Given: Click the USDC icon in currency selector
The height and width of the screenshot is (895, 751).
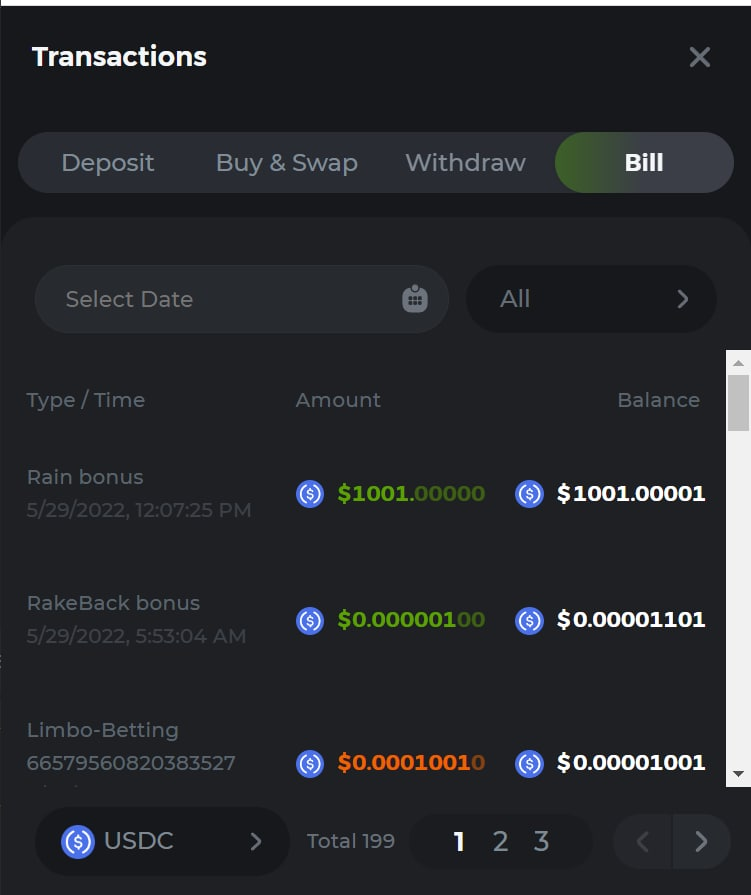Looking at the screenshot, I should [x=78, y=841].
